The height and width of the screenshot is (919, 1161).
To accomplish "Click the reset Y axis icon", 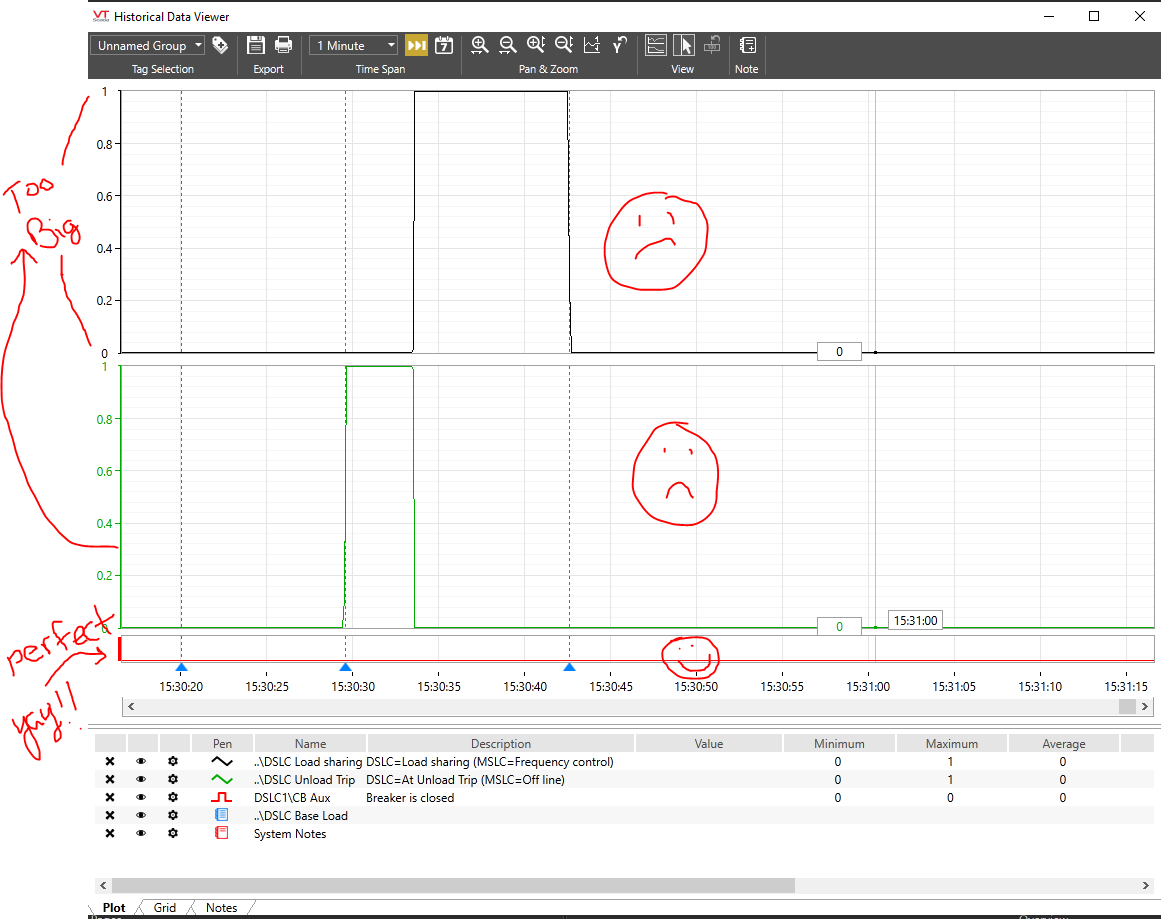I will [620, 45].
